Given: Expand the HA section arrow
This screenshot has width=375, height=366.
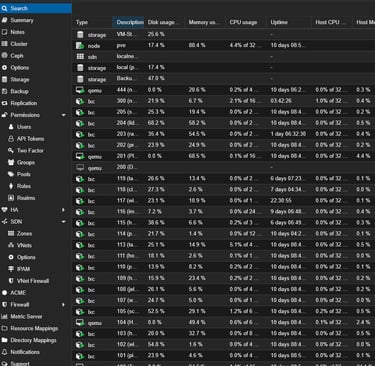Looking at the screenshot, I should 63,210.
